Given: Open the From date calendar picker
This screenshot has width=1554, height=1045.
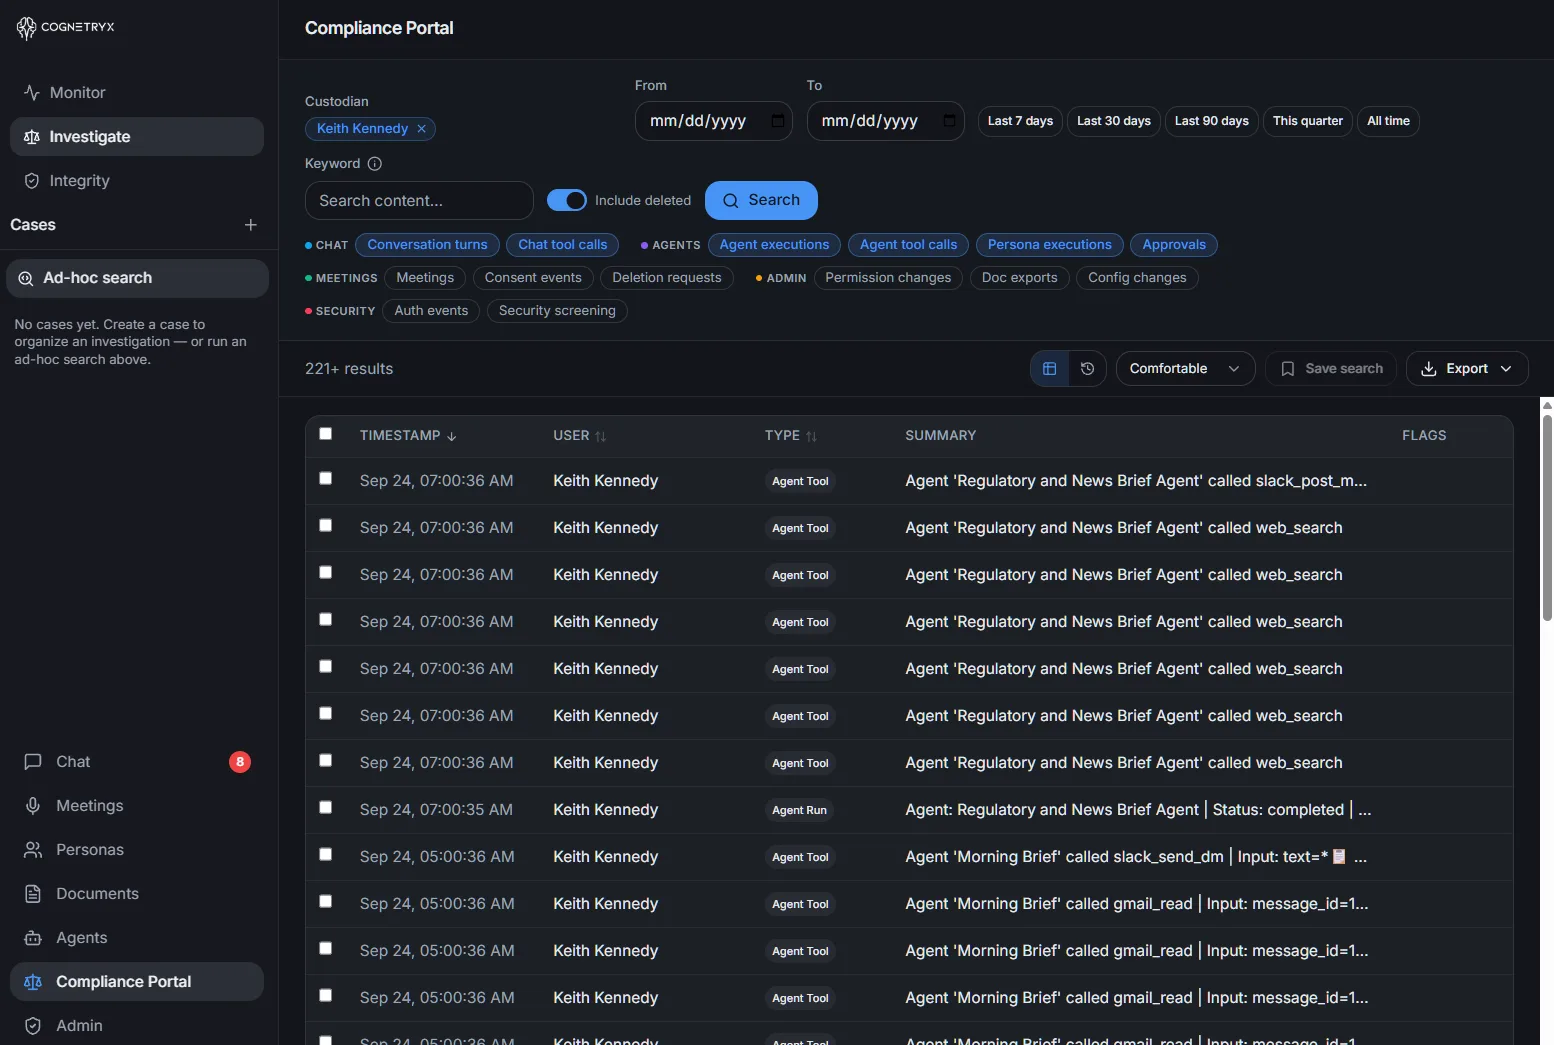Looking at the screenshot, I should (x=778, y=121).
